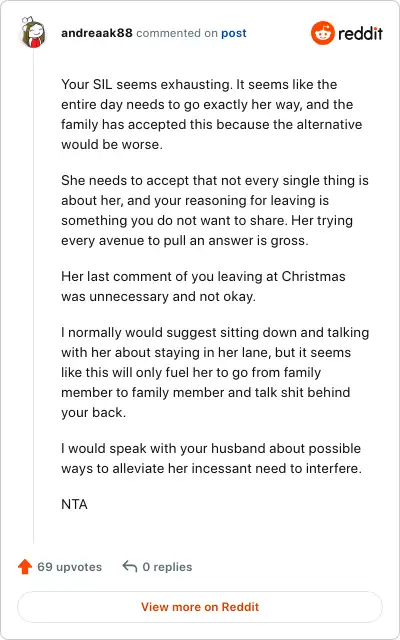Click the line 'was unnecessary and not okay.'
This screenshot has height=640, width=400.
158,296
